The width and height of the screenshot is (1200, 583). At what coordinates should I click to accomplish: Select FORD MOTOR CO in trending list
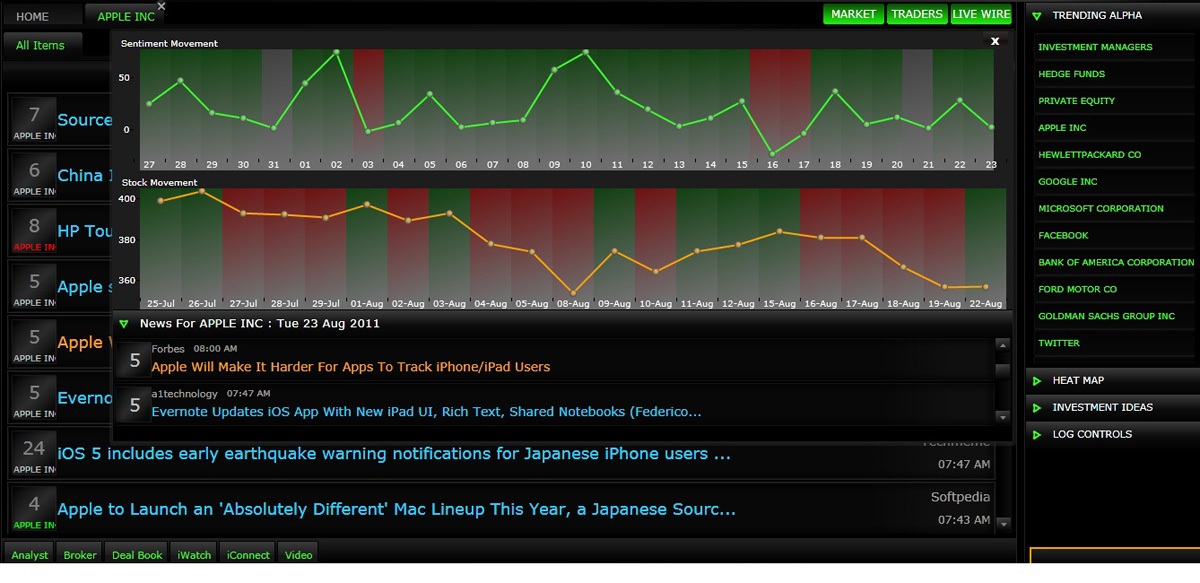tap(1077, 290)
